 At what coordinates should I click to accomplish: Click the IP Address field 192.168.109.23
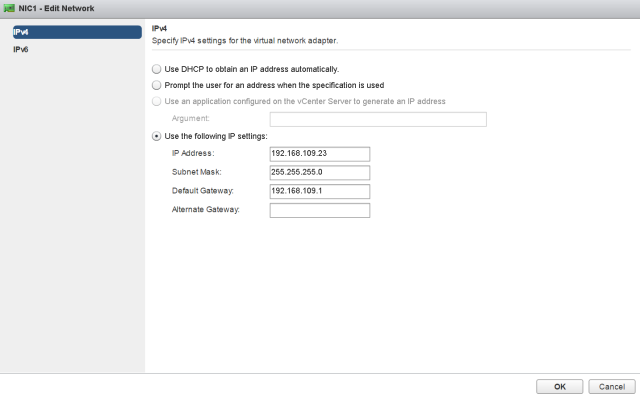pyautogui.click(x=320, y=154)
